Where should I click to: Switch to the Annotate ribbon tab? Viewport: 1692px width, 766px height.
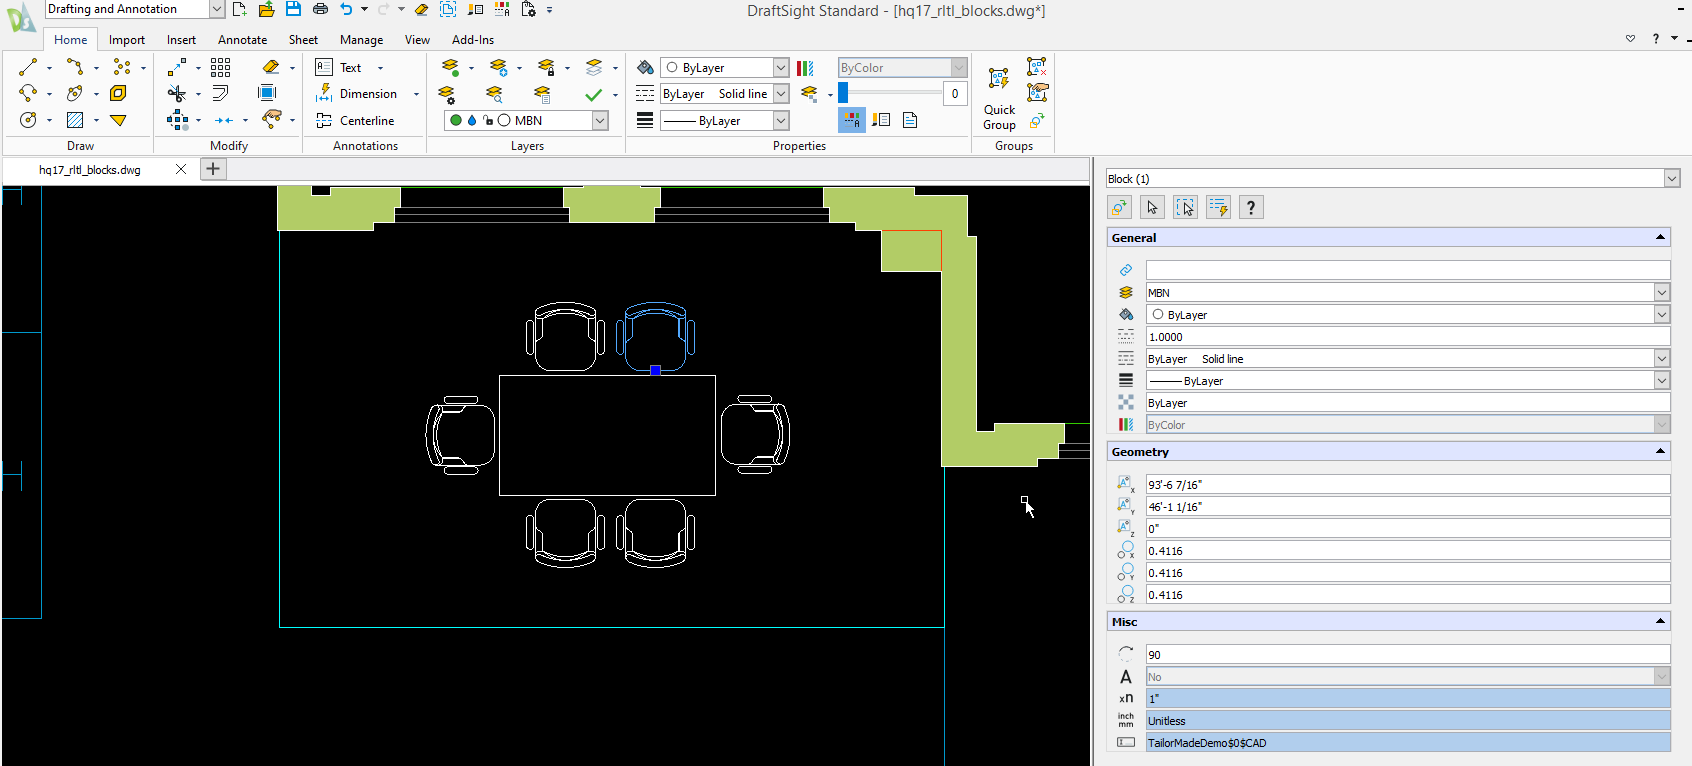click(243, 40)
